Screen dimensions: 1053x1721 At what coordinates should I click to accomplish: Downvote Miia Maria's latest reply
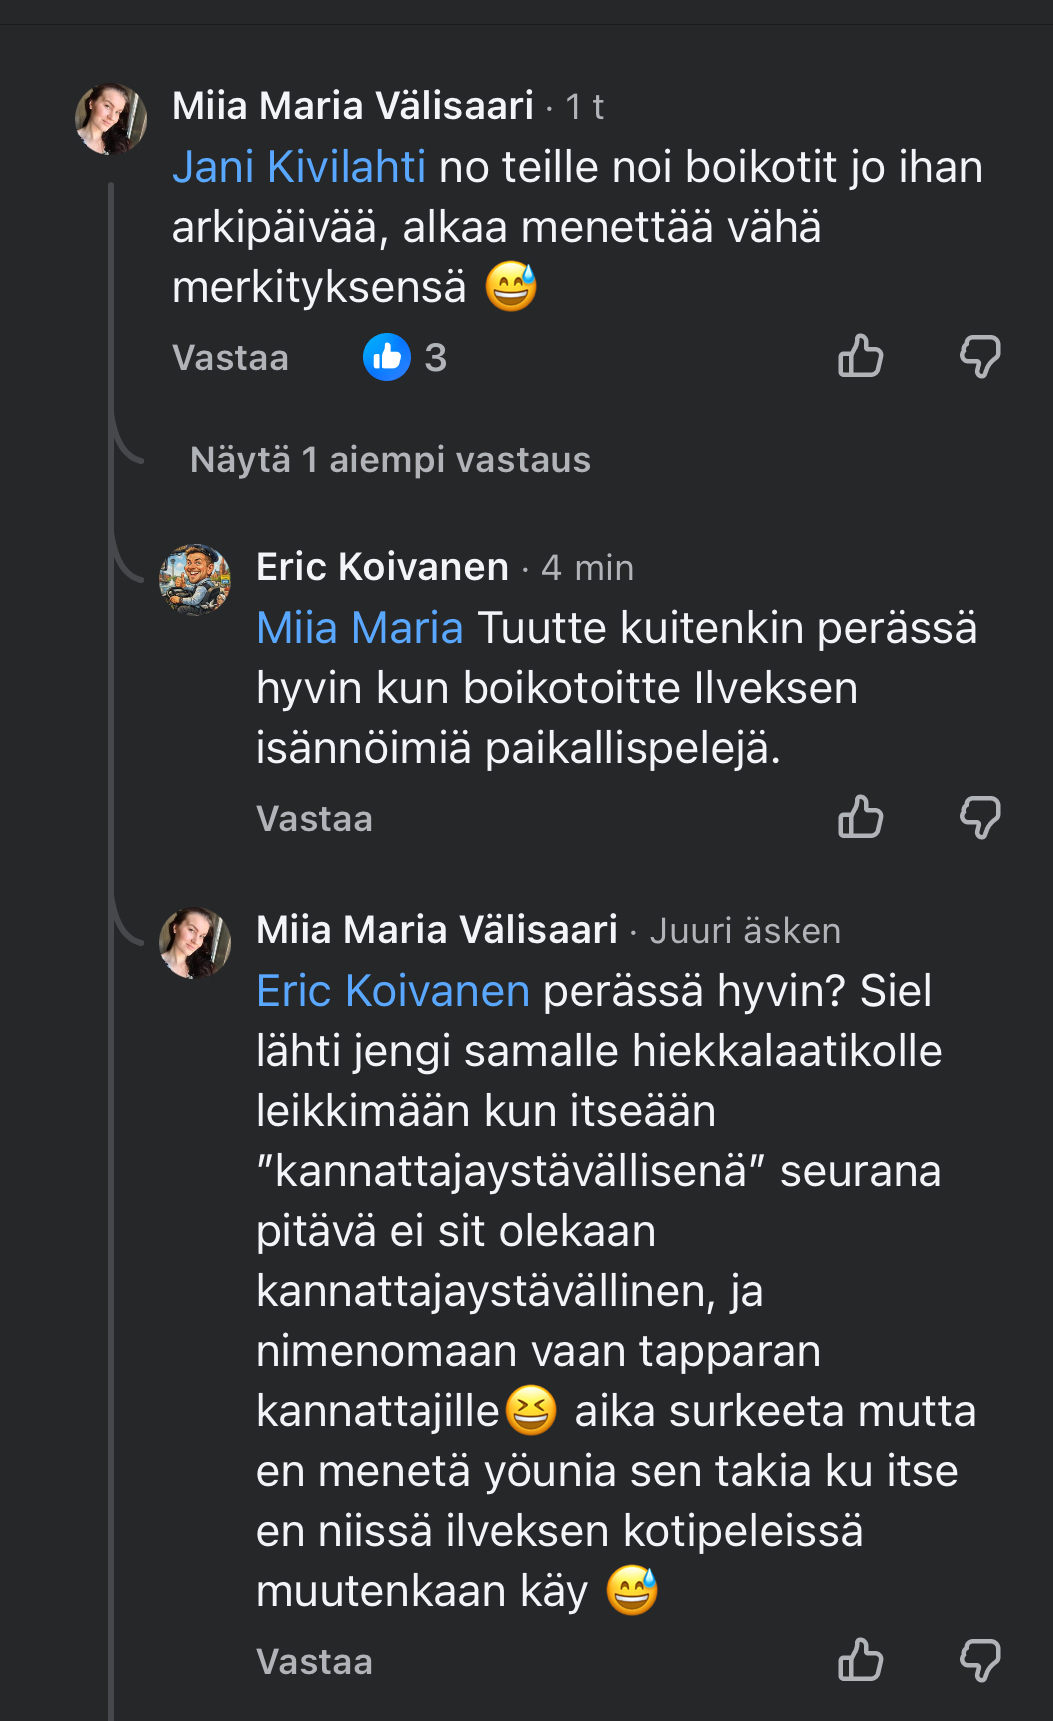pos(980,1660)
